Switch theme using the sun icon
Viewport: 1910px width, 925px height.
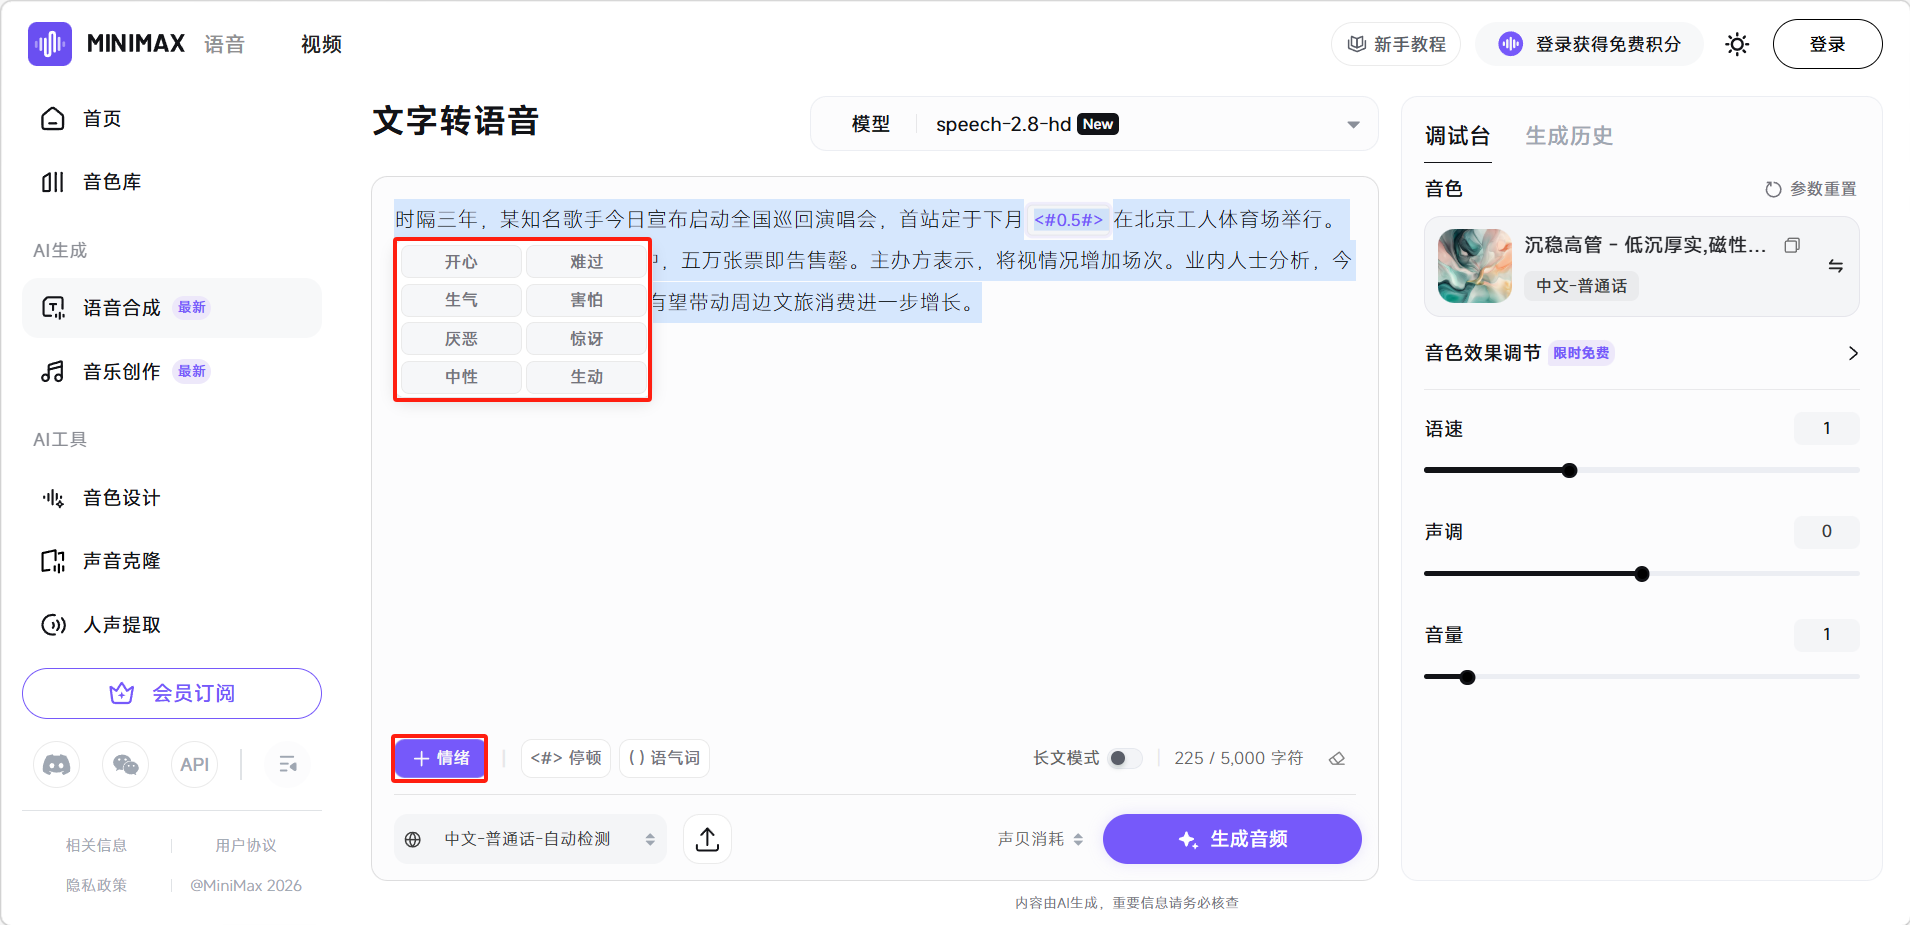coord(1737,44)
